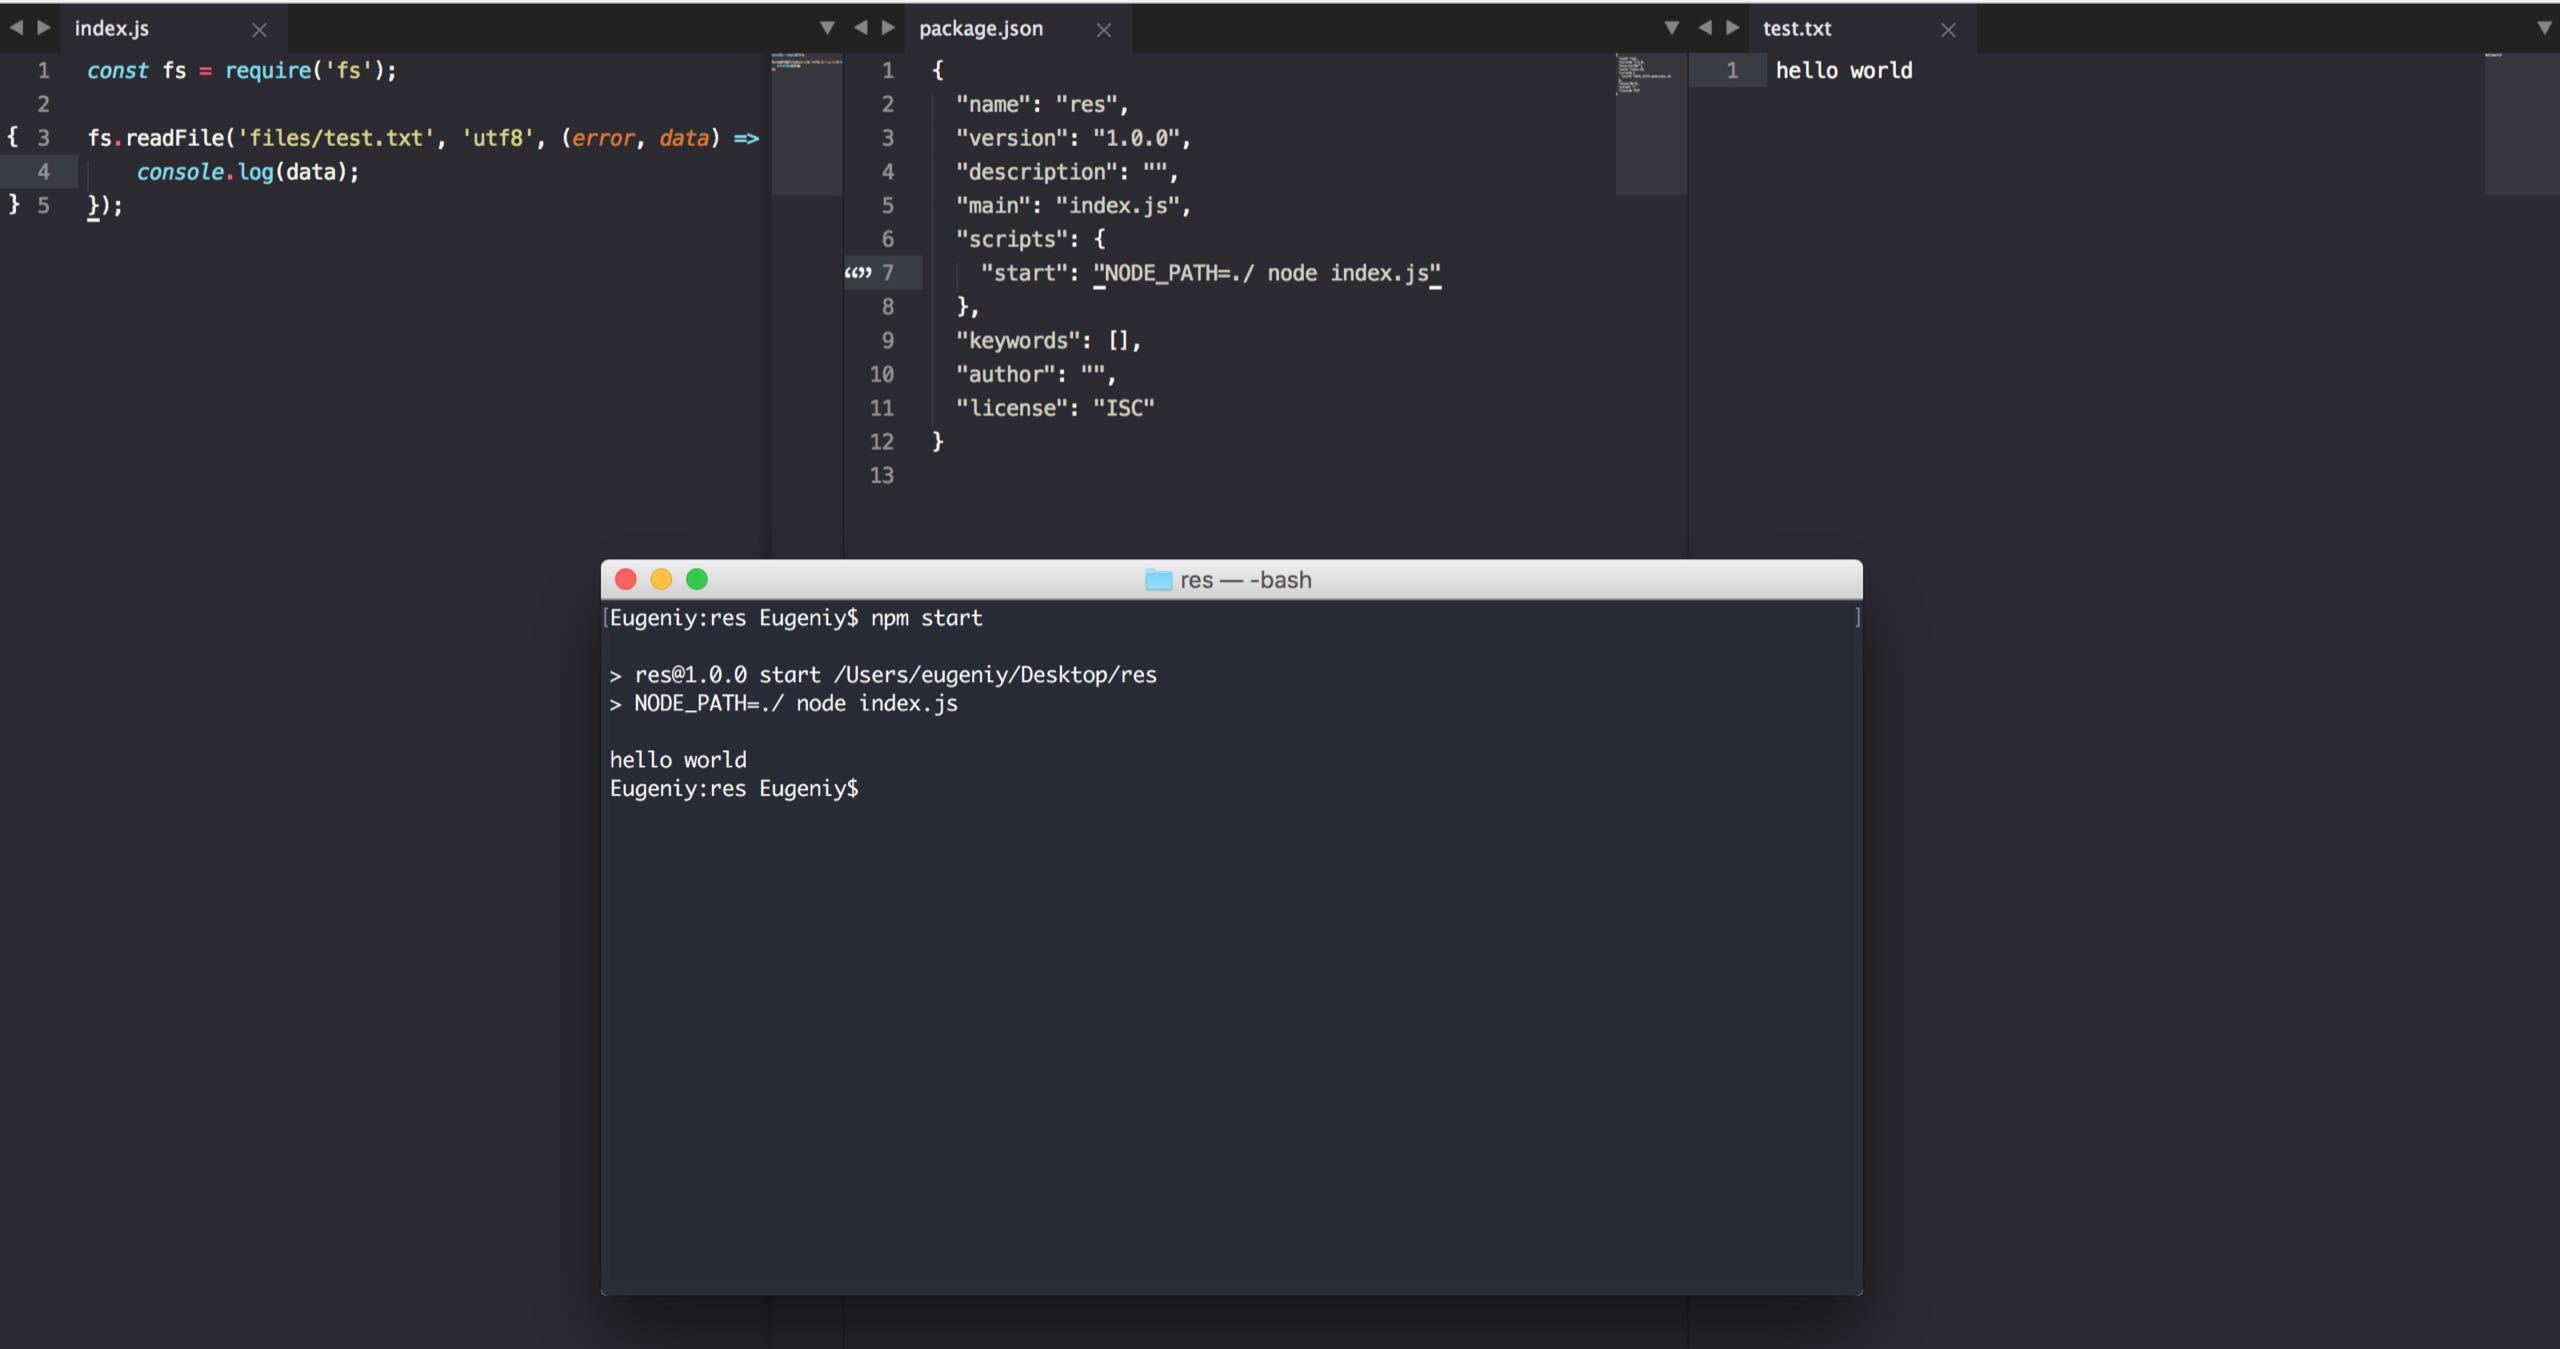The image size is (2560, 1349).
Task: Click folder icon in terminal title bar
Action: (x=1158, y=580)
